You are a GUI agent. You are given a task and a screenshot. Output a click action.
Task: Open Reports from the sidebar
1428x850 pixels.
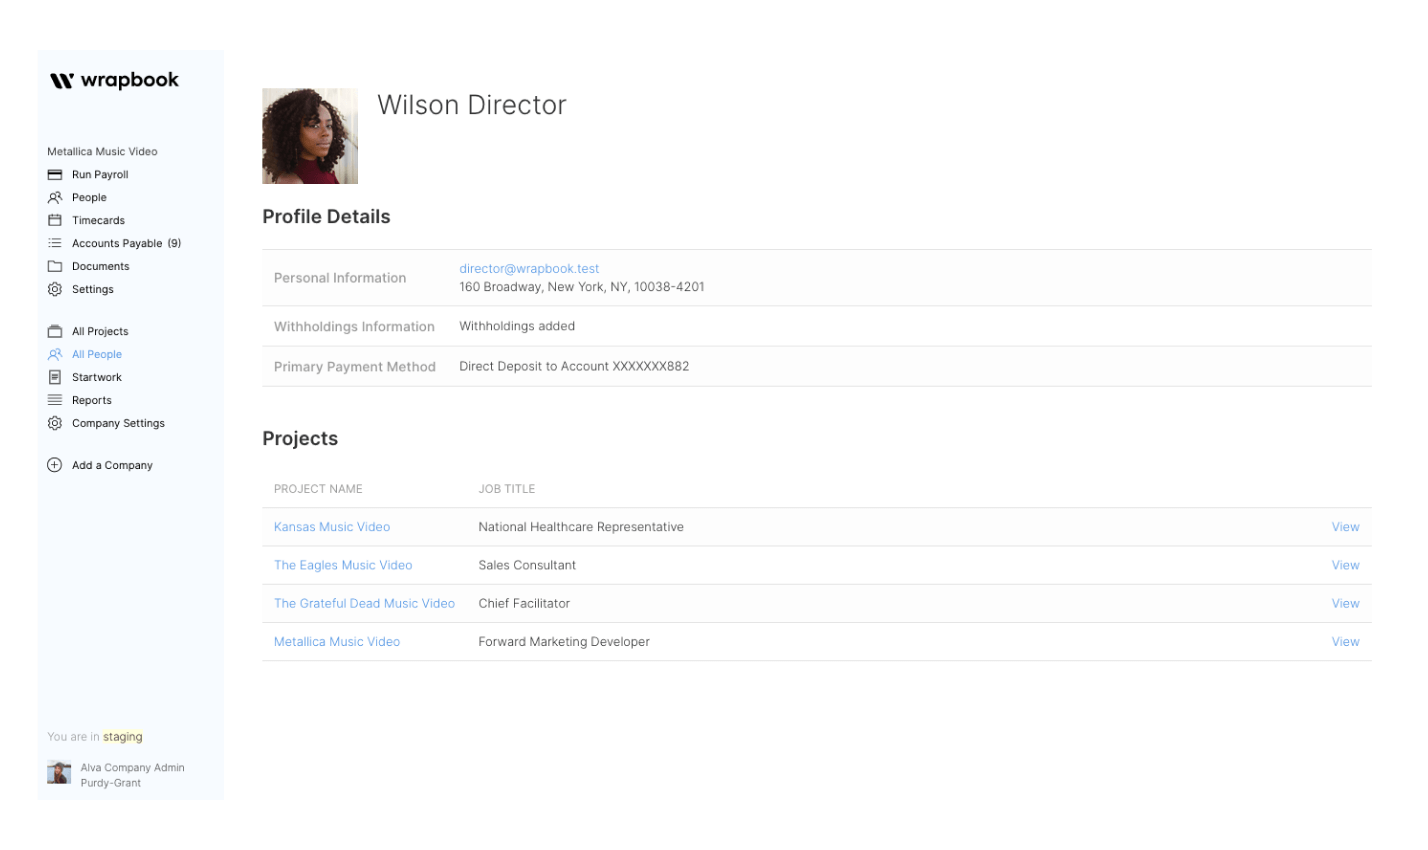click(x=92, y=401)
